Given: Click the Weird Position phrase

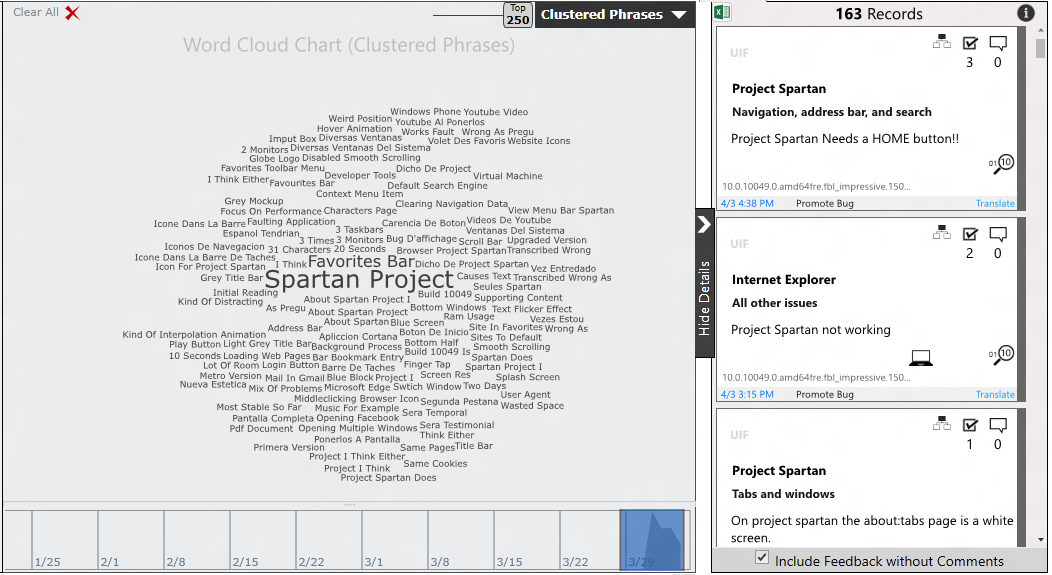Looking at the screenshot, I should 360,119.
